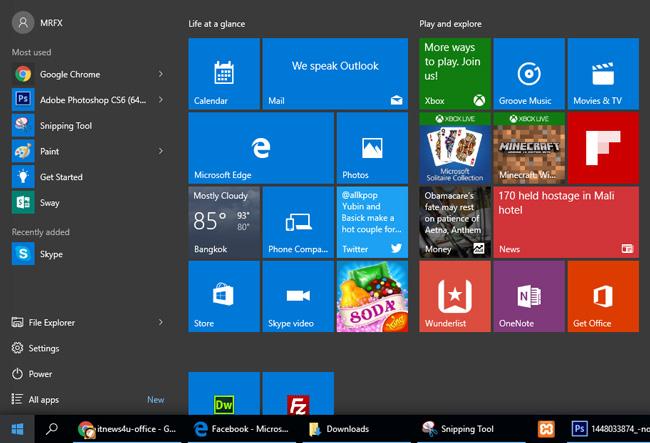This screenshot has height=443, width=650.
Task: Expand File Explorer jump list arrow
Action: (160, 322)
